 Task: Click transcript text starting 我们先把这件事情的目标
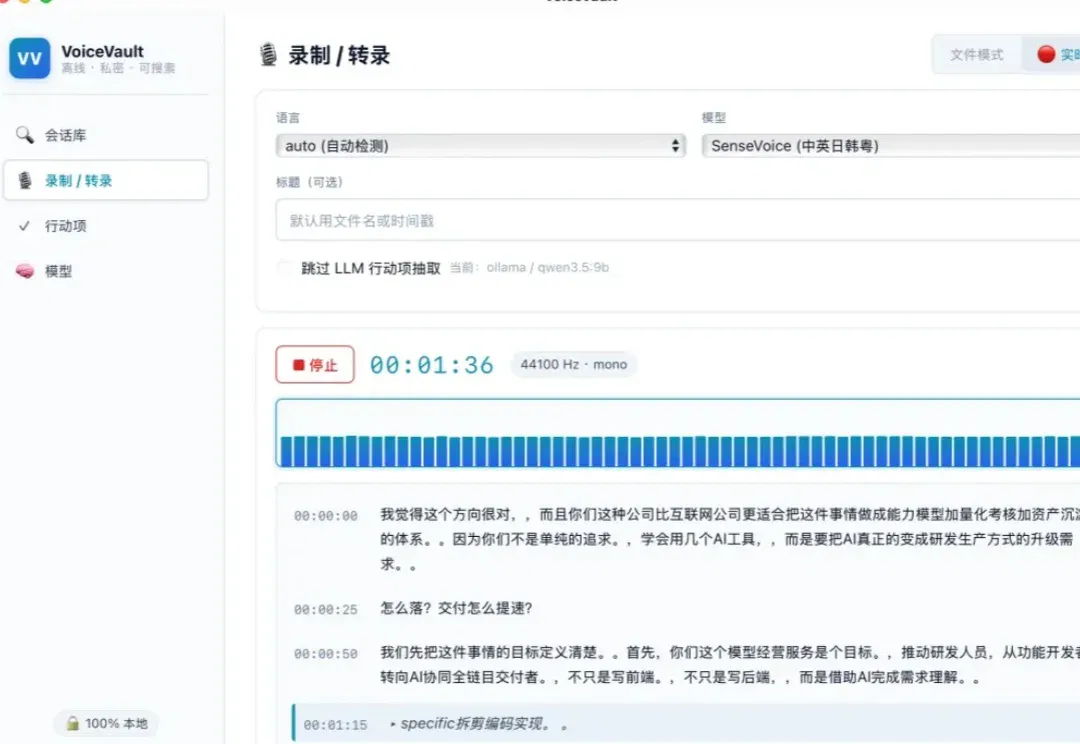729,665
